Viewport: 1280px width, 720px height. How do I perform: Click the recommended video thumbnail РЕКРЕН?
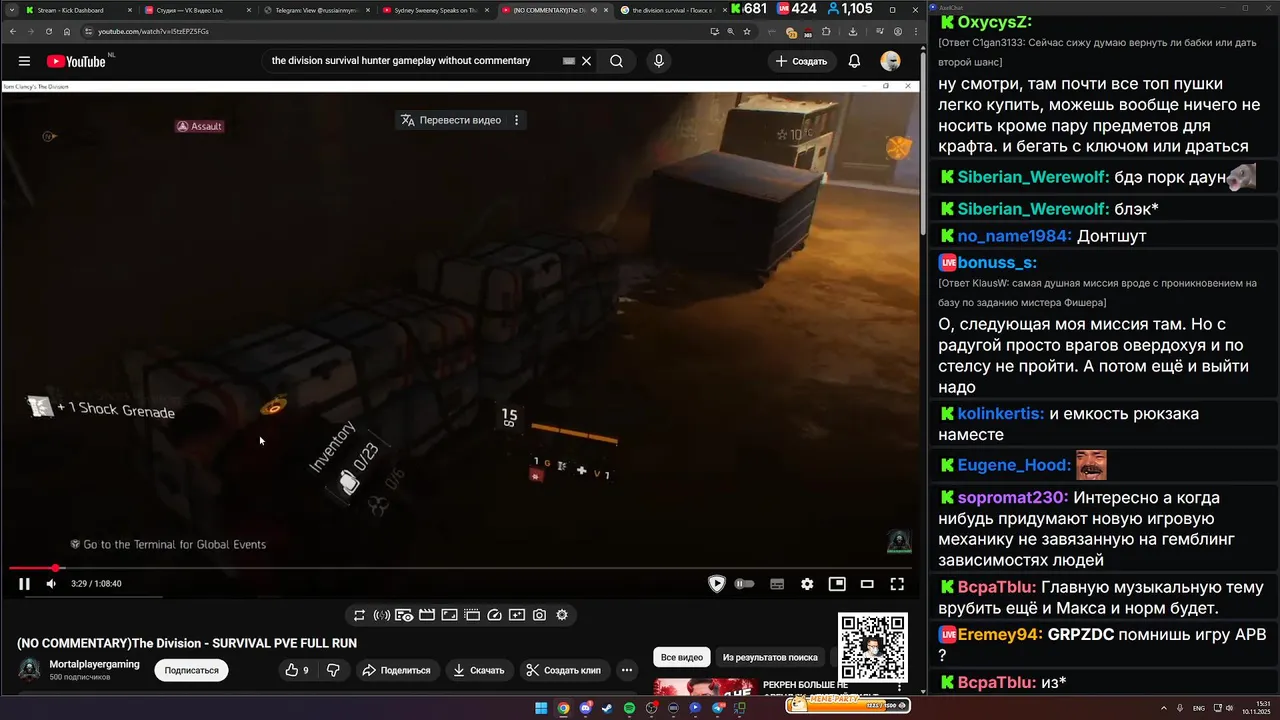point(704,687)
